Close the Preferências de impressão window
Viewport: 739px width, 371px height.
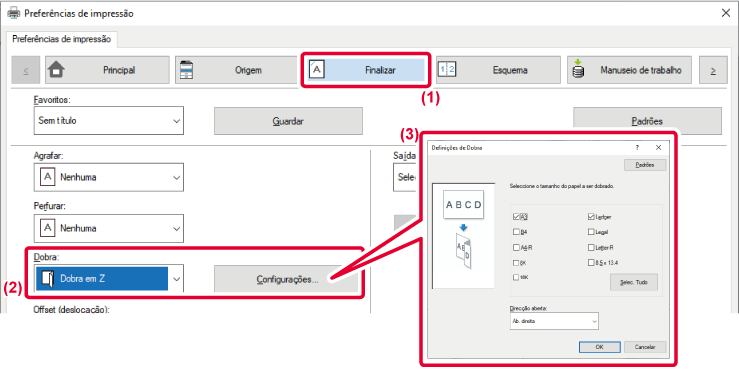[x=726, y=13]
